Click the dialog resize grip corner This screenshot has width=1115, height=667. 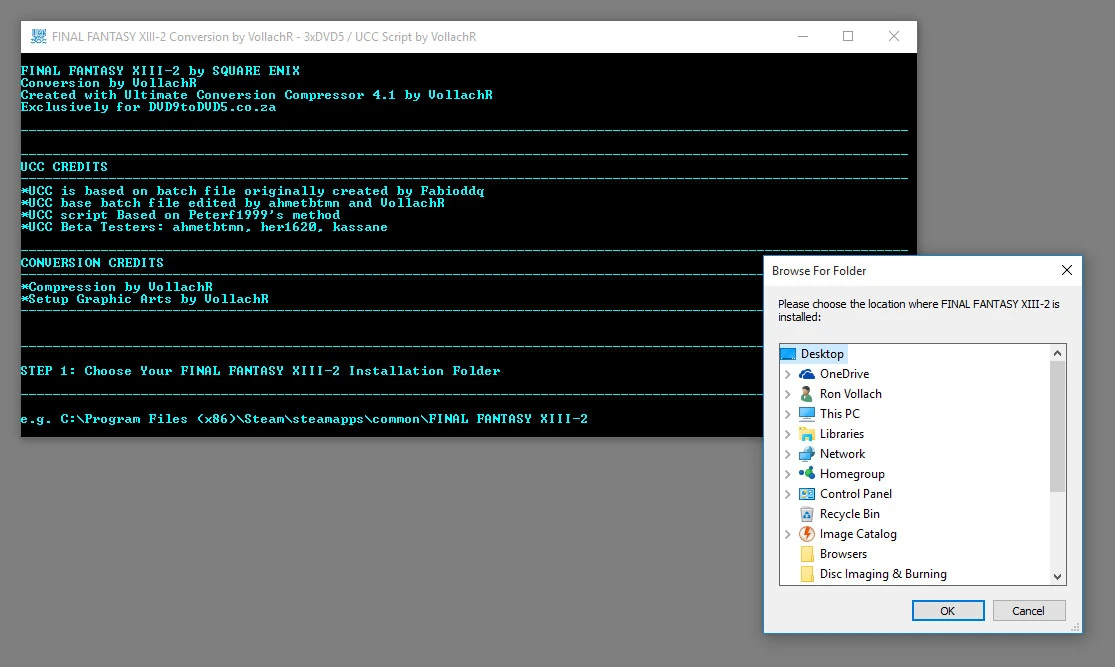(1075, 627)
